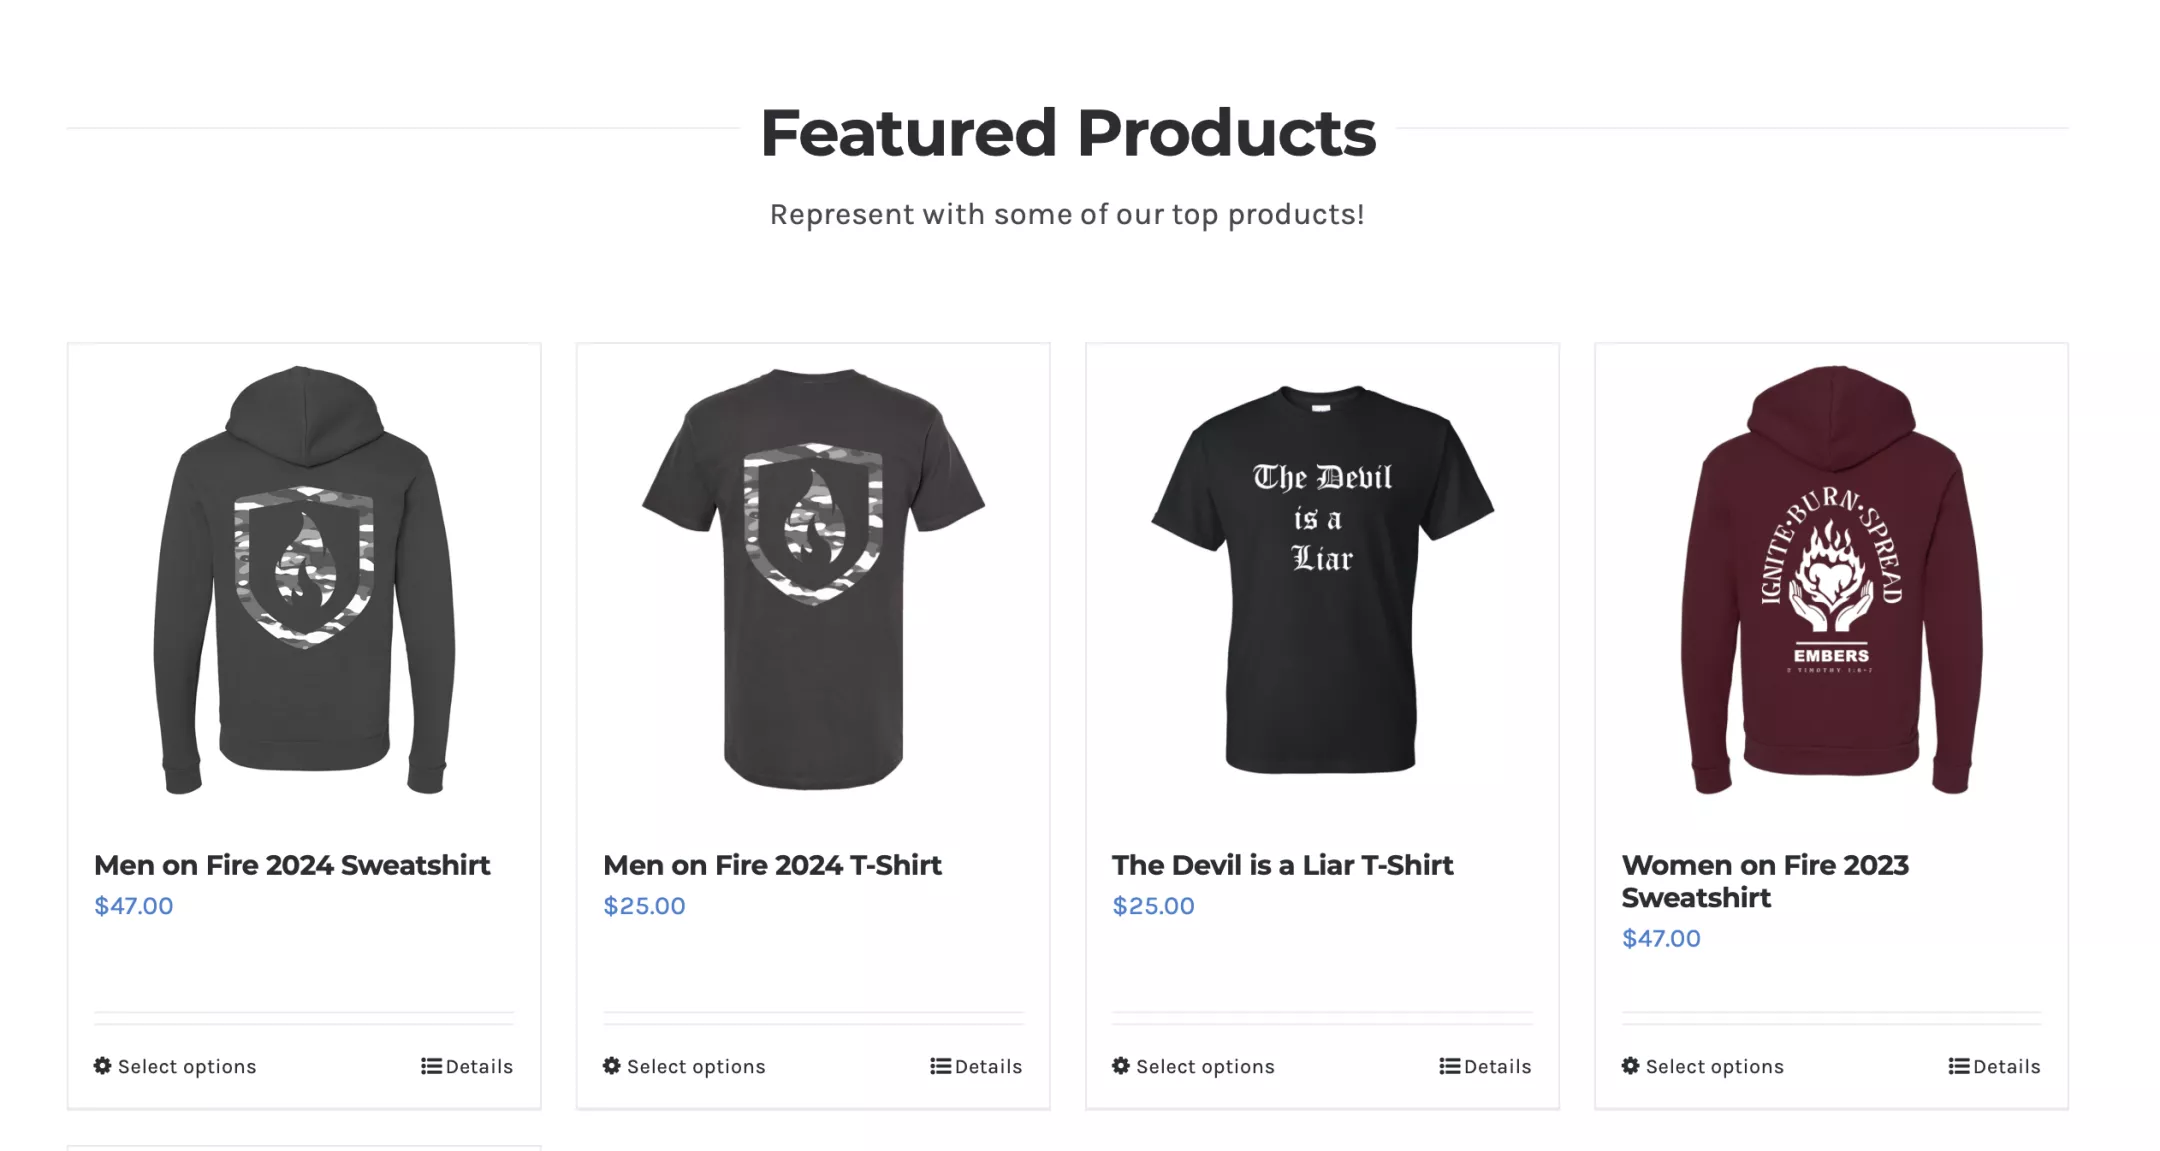
Task: Click list icon for Men on Fire 2024 Sweatshirt details
Action: (x=431, y=1066)
